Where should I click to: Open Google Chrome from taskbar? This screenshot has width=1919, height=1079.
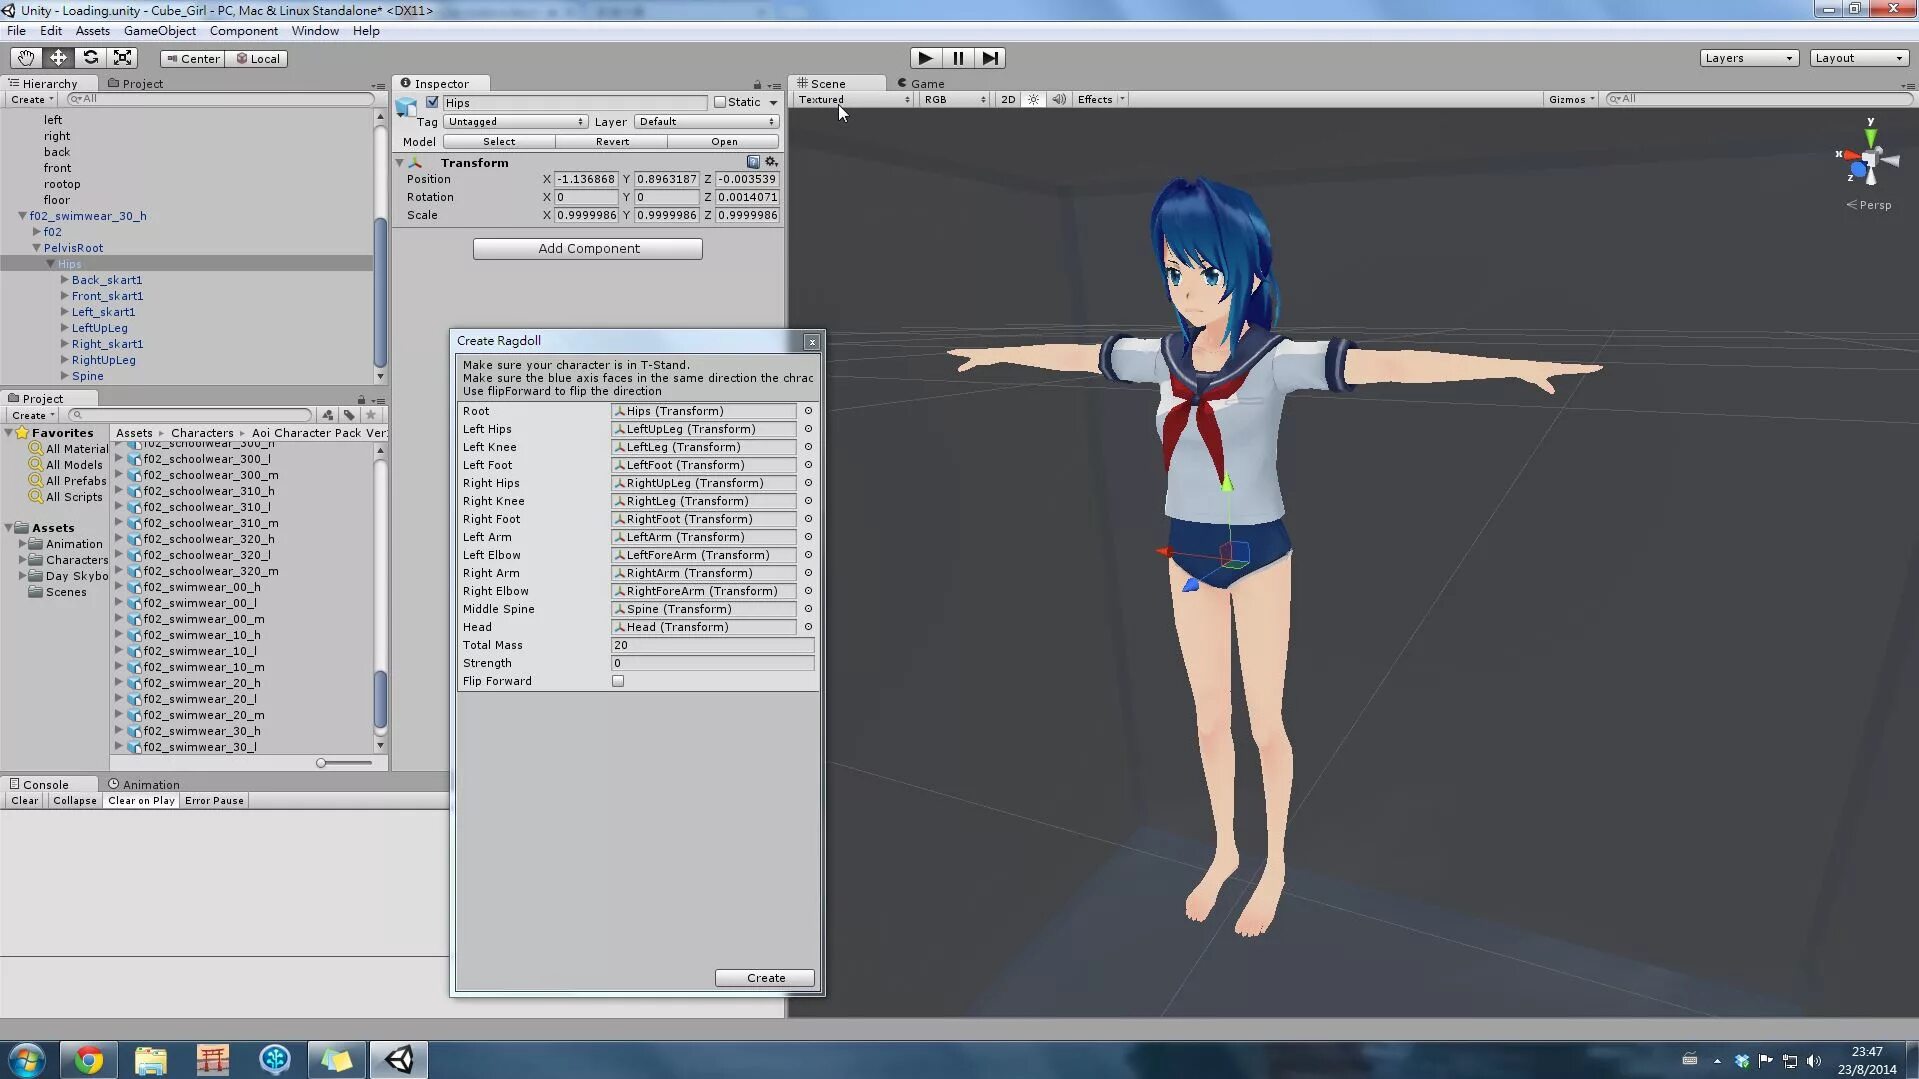pos(88,1060)
